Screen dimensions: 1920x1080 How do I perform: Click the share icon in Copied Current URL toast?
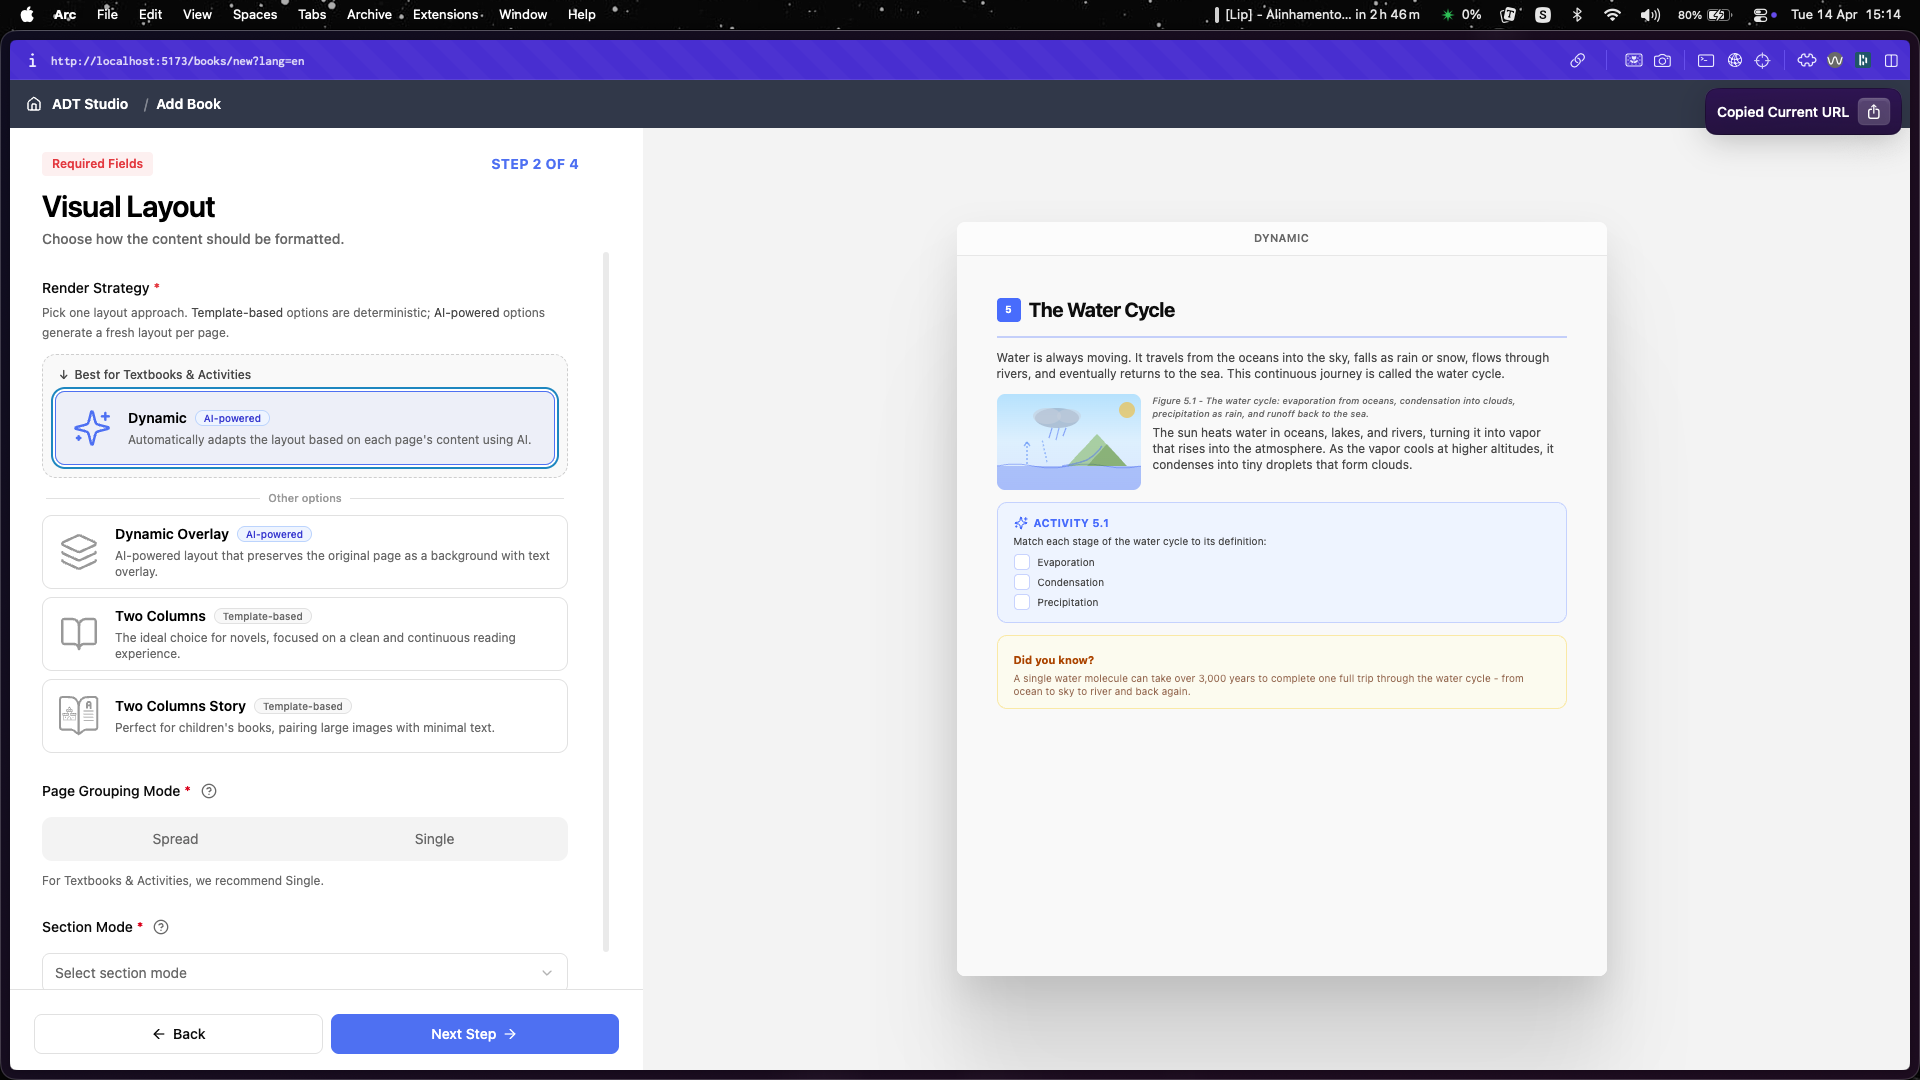point(1874,112)
